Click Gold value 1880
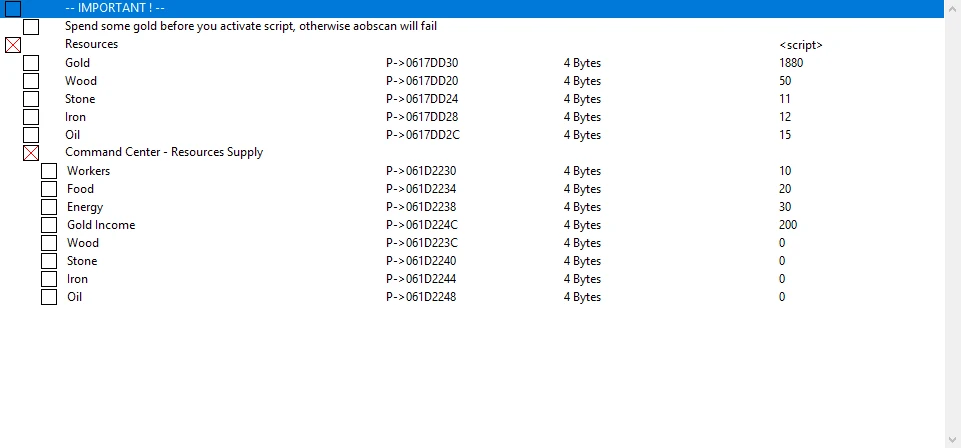 click(x=791, y=63)
